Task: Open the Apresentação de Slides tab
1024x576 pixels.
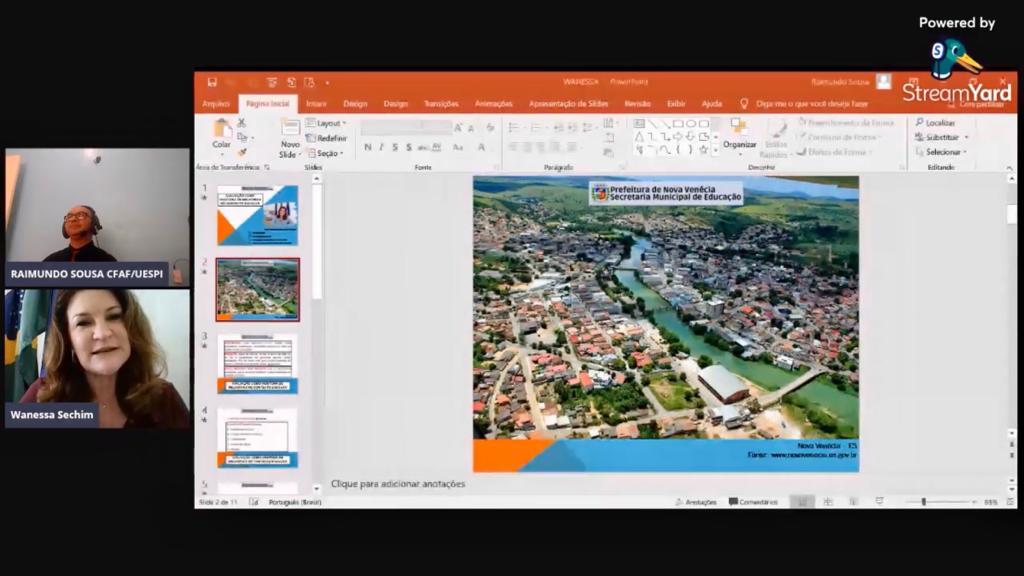Action: point(568,104)
